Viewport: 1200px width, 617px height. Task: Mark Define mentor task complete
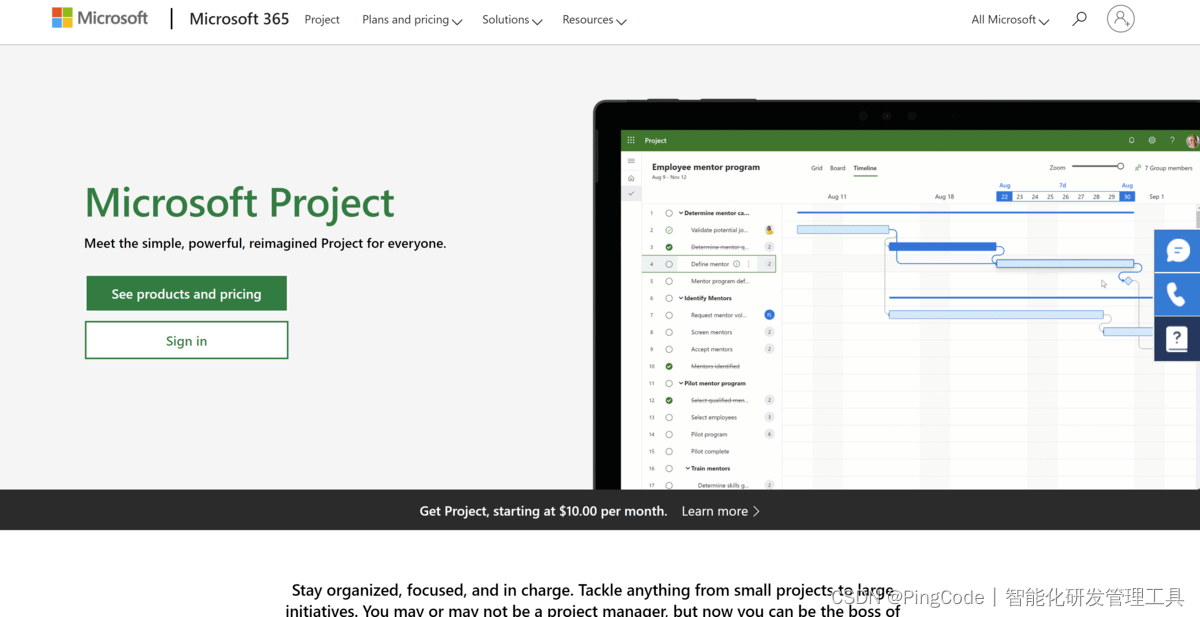[x=669, y=264]
